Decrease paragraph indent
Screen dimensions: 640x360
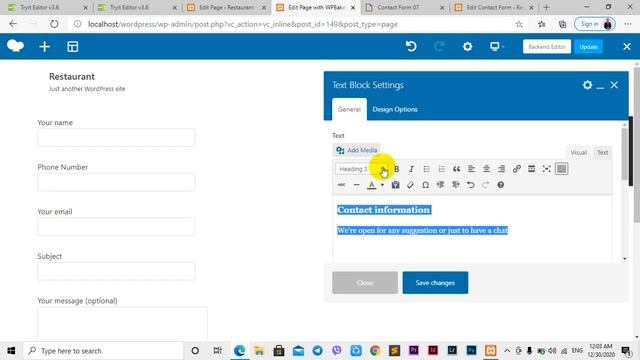(x=440, y=185)
